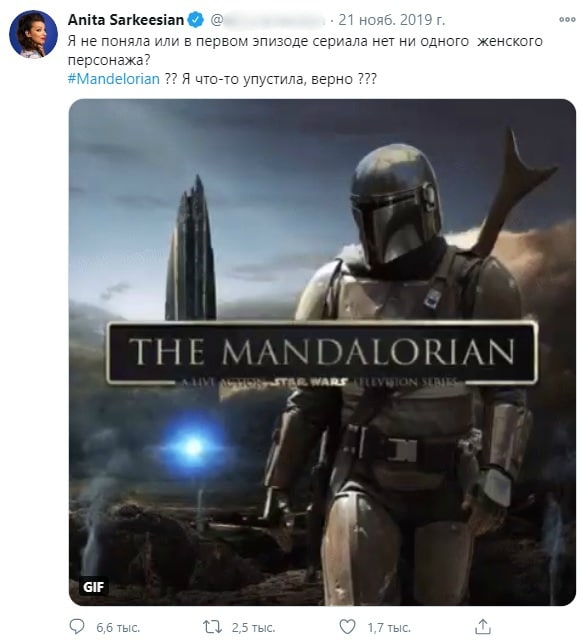
Task: Retweet using the arrows icon
Action: [213, 627]
